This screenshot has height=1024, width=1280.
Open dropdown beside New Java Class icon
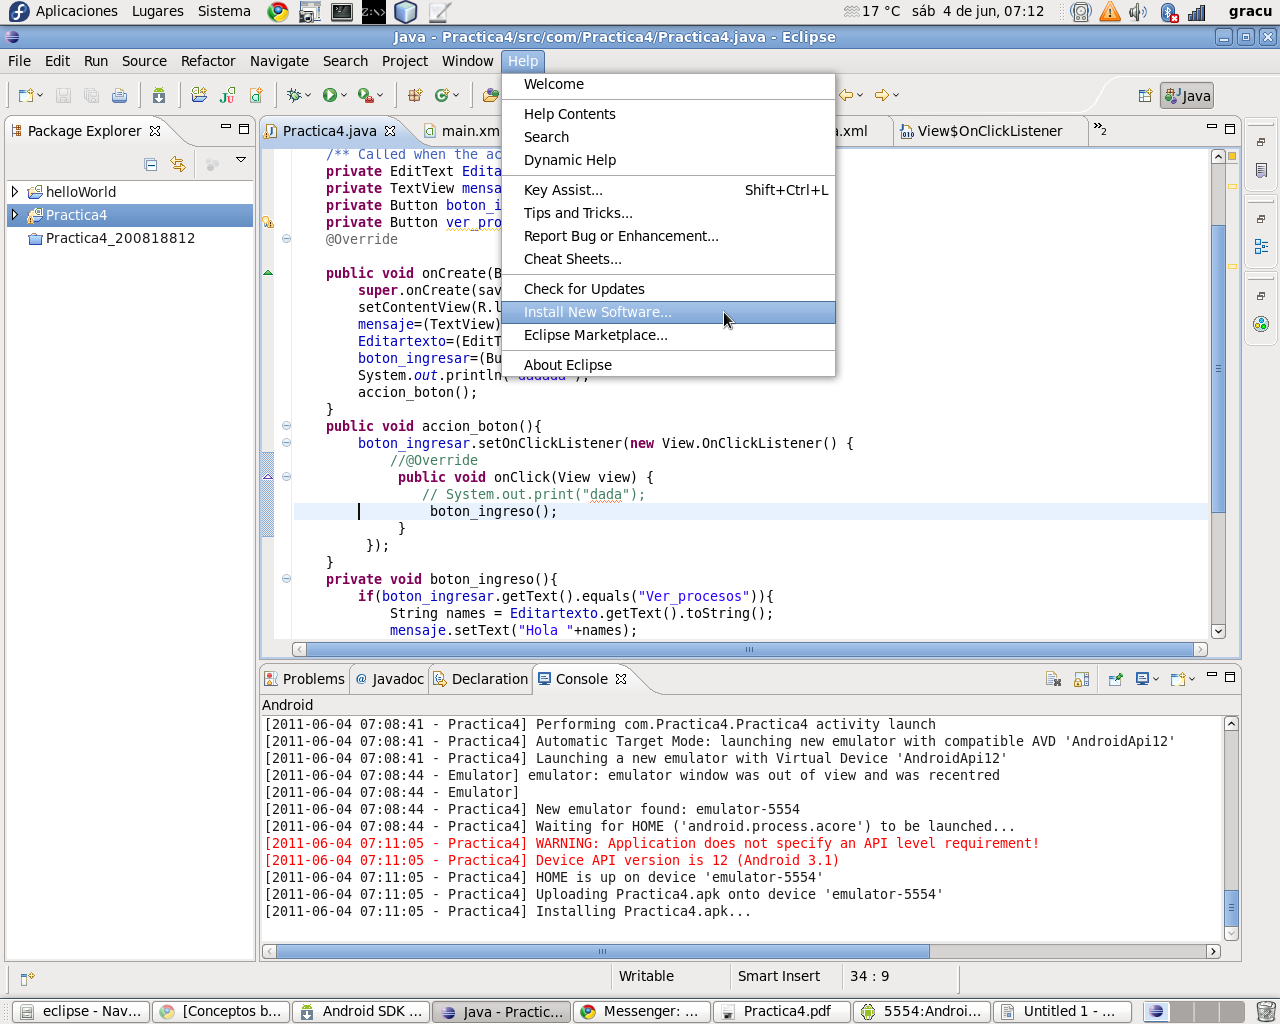456,95
